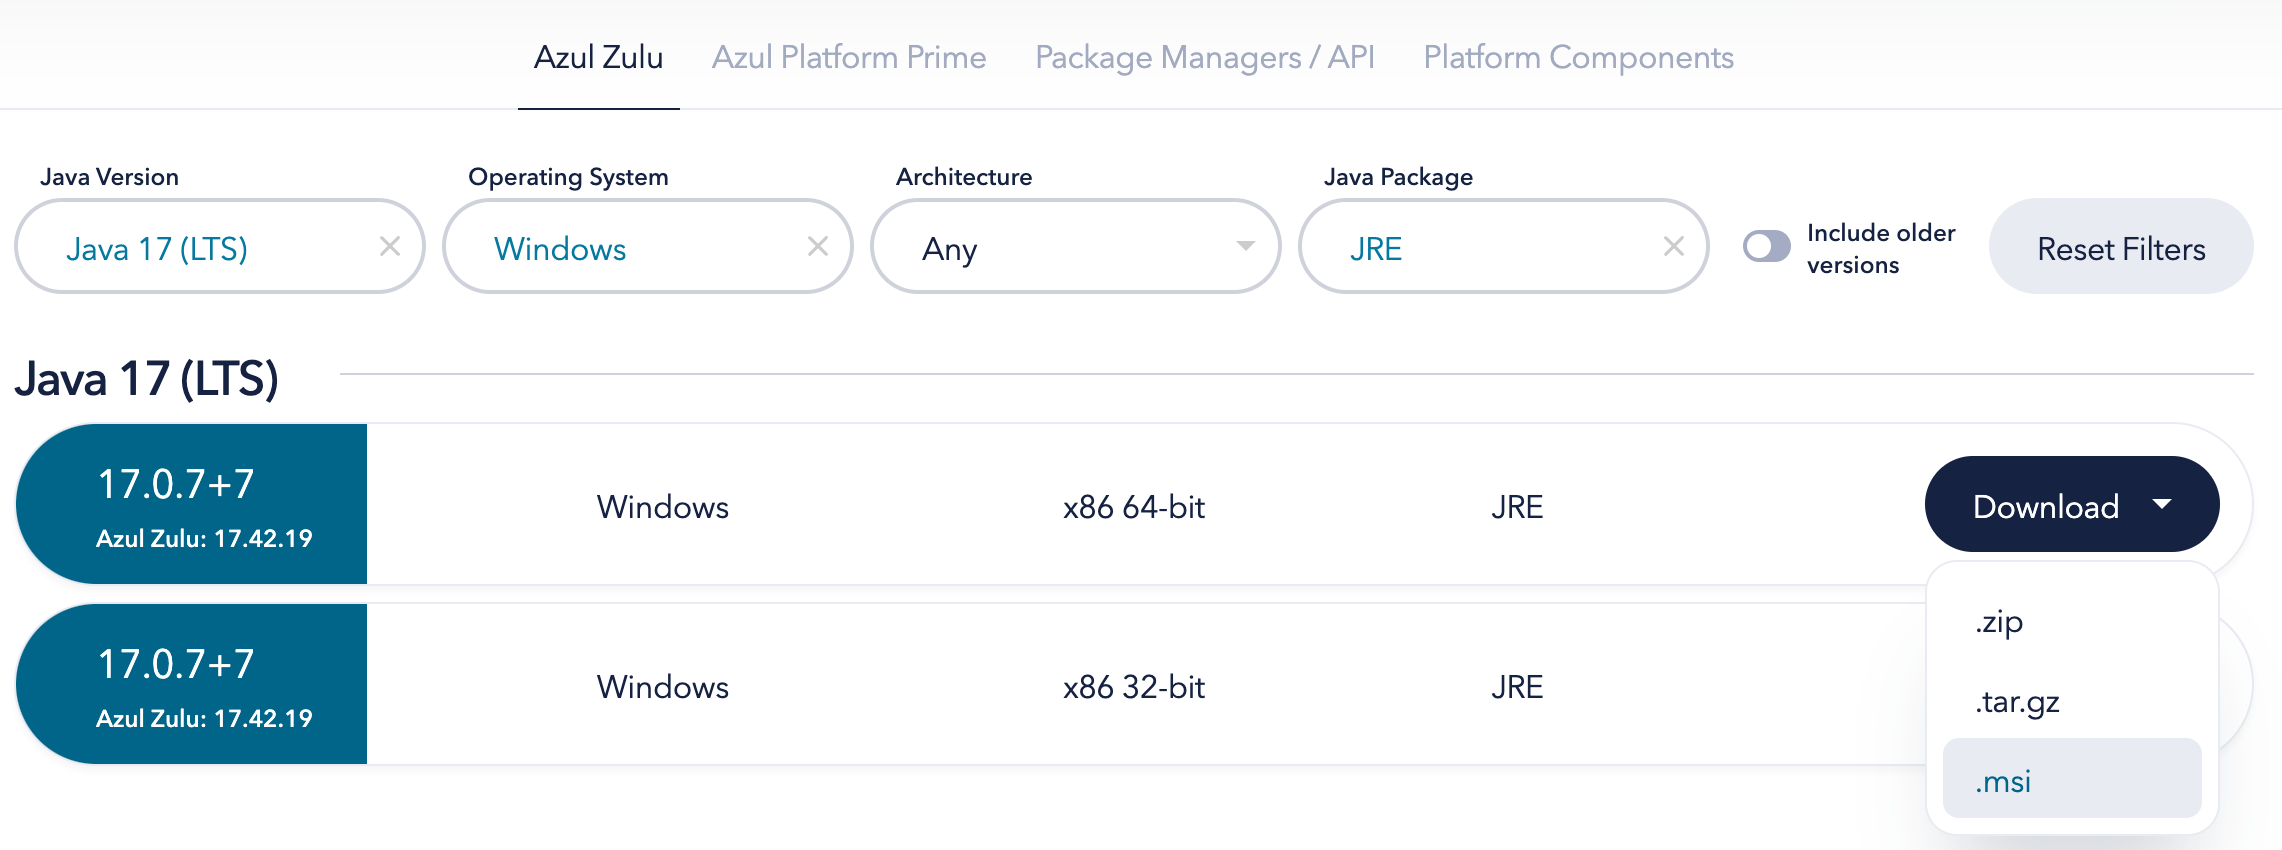The width and height of the screenshot is (2282, 850).
Task: Select the 17.0.7+7 x86 32-bit version badge
Action: (x=192, y=684)
